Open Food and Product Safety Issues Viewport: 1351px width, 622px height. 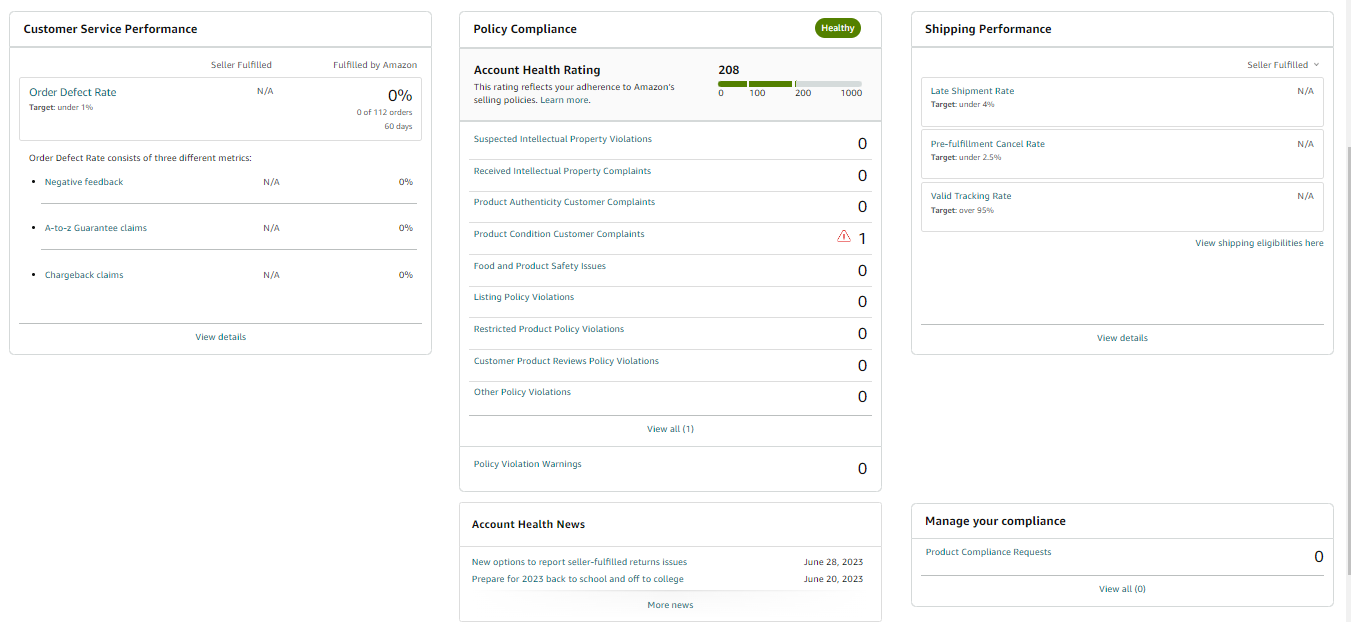click(540, 266)
